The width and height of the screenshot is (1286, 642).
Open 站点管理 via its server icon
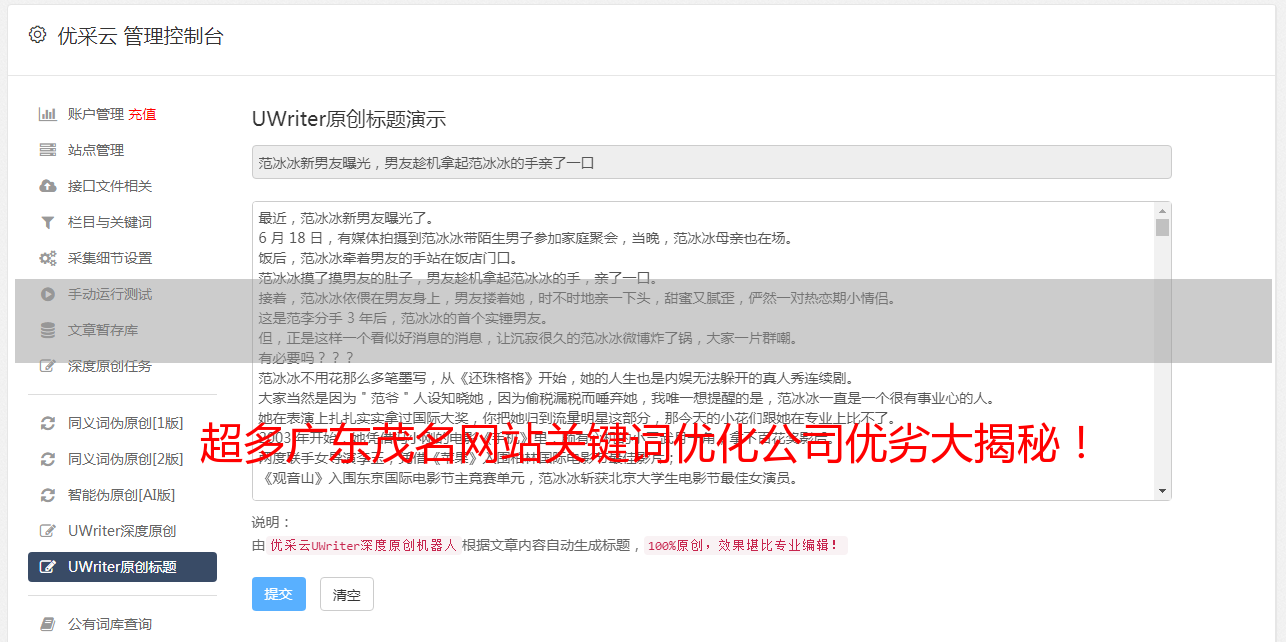point(47,150)
